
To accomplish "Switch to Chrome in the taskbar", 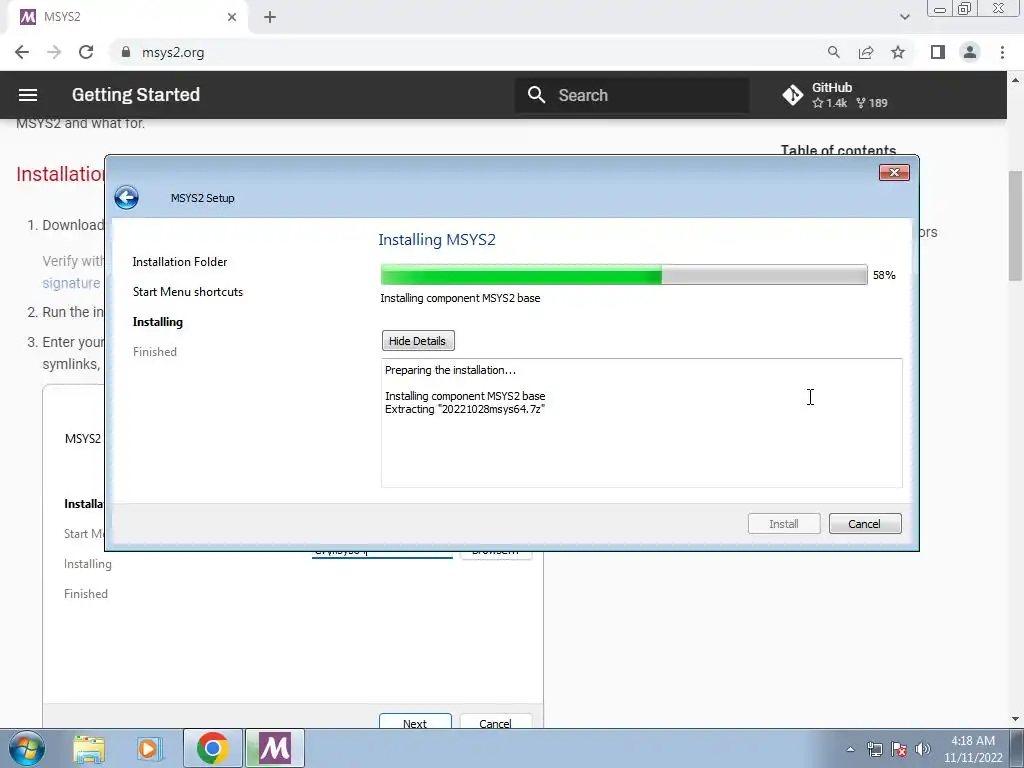I will pos(212,748).
